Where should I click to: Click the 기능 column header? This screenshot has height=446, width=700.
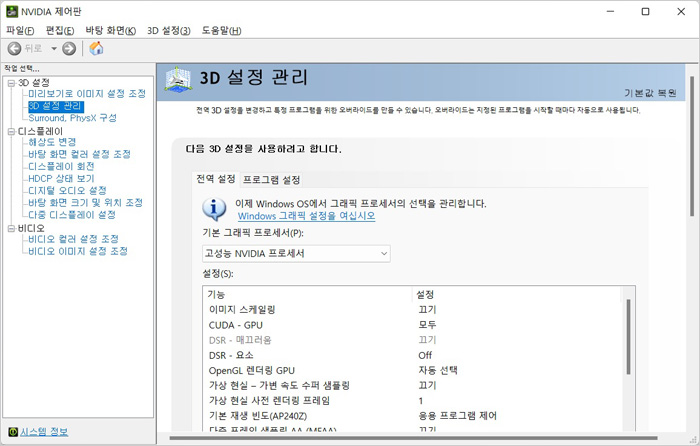[307, 294]
